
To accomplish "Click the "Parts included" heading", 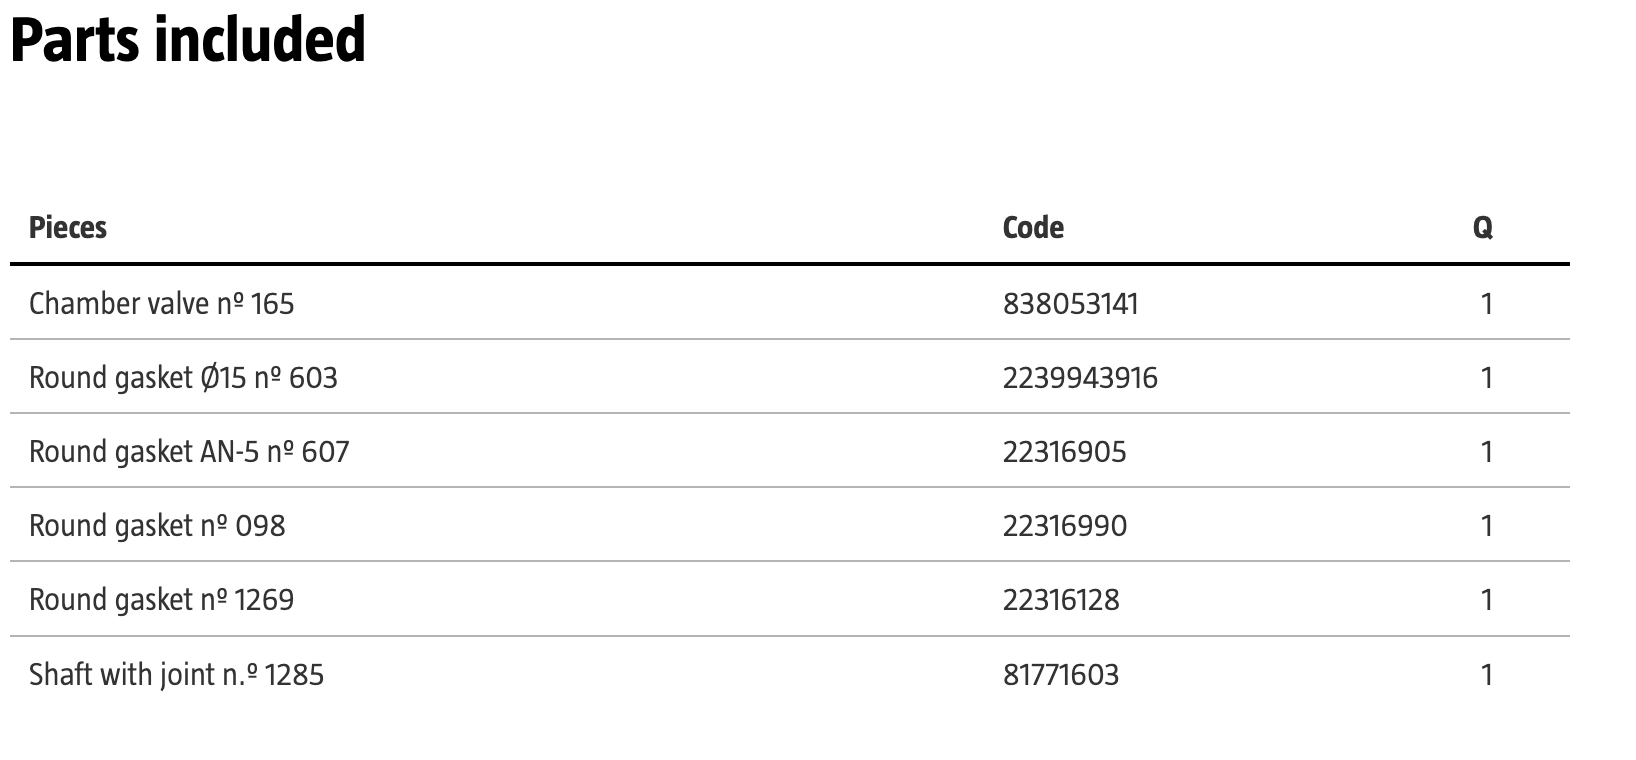I will tap(188, 40).
